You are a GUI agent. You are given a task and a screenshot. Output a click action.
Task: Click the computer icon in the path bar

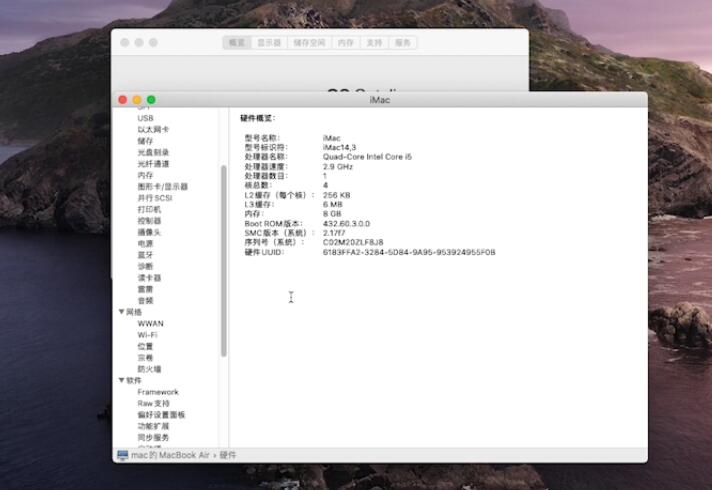tap(123, 455)
